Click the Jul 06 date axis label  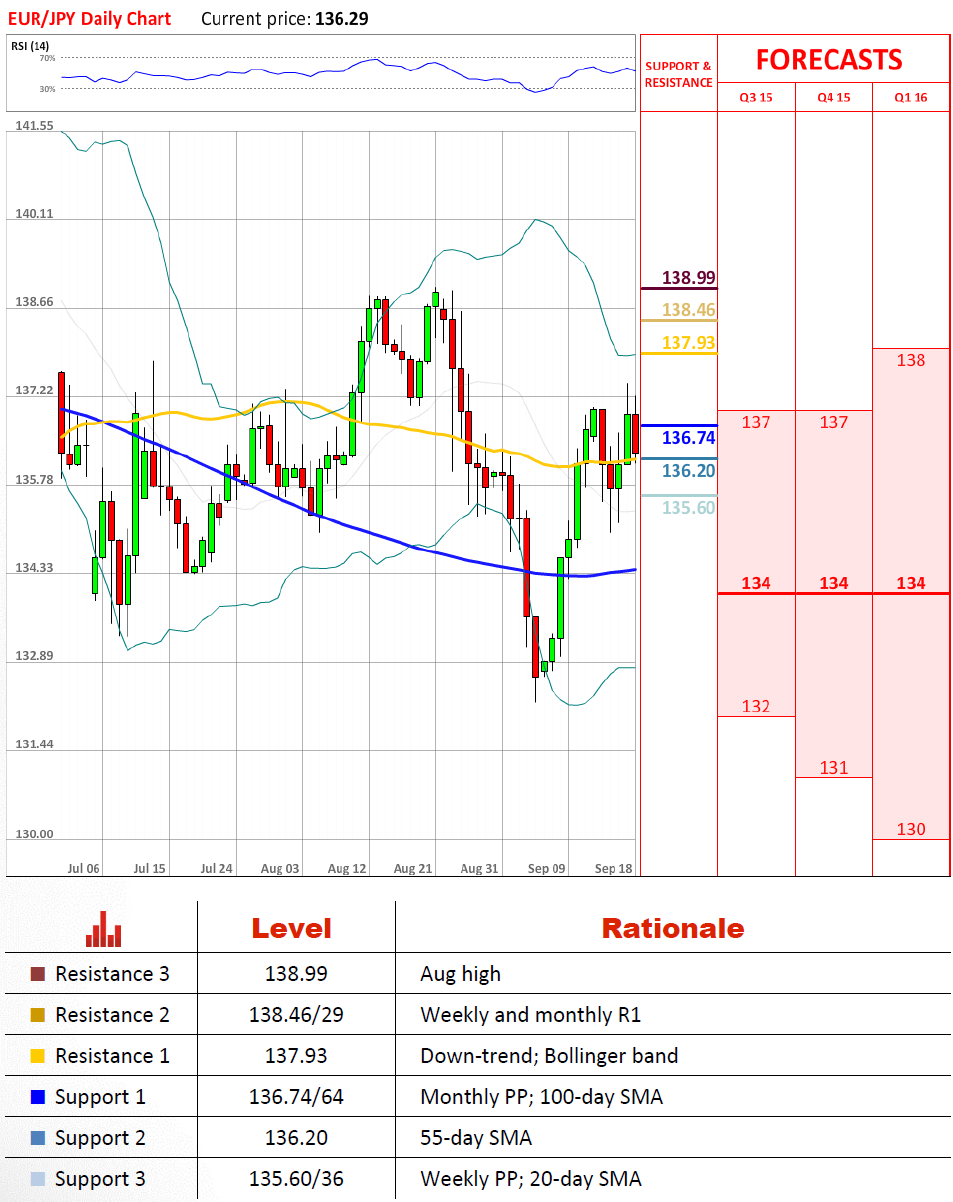point(83,868)
